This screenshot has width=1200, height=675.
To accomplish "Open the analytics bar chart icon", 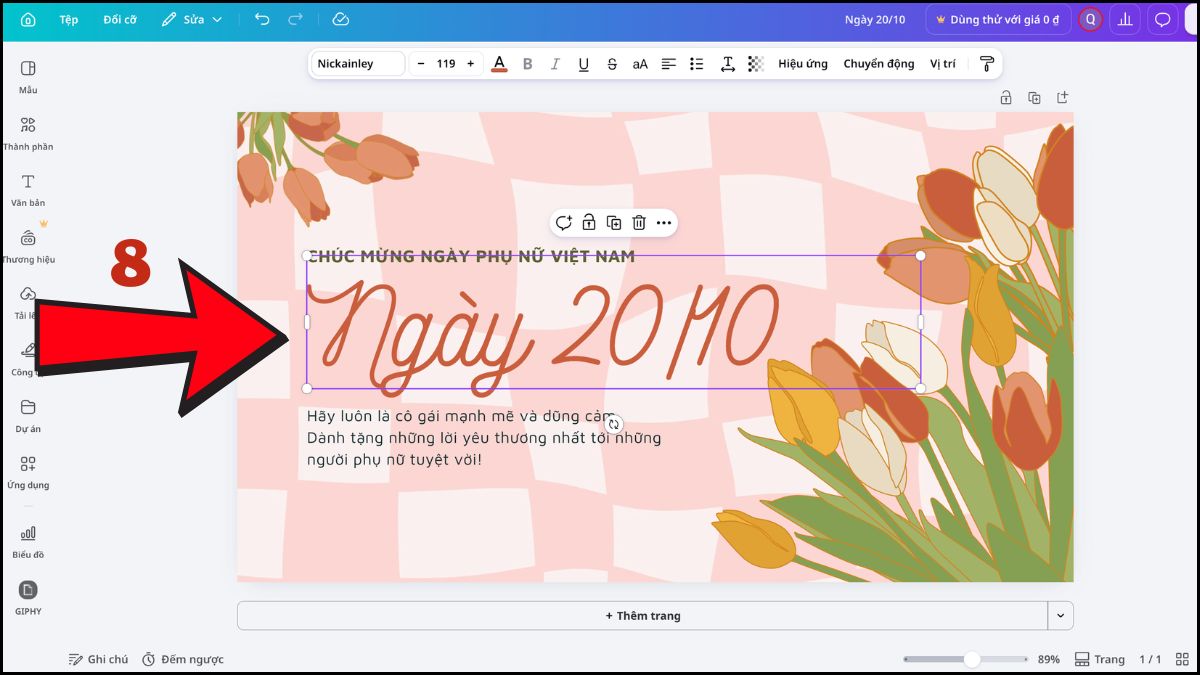I will pos(1126,19).
